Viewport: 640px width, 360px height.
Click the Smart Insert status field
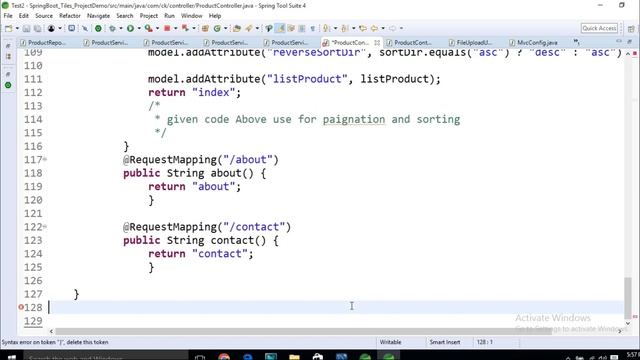pos(444,342)
